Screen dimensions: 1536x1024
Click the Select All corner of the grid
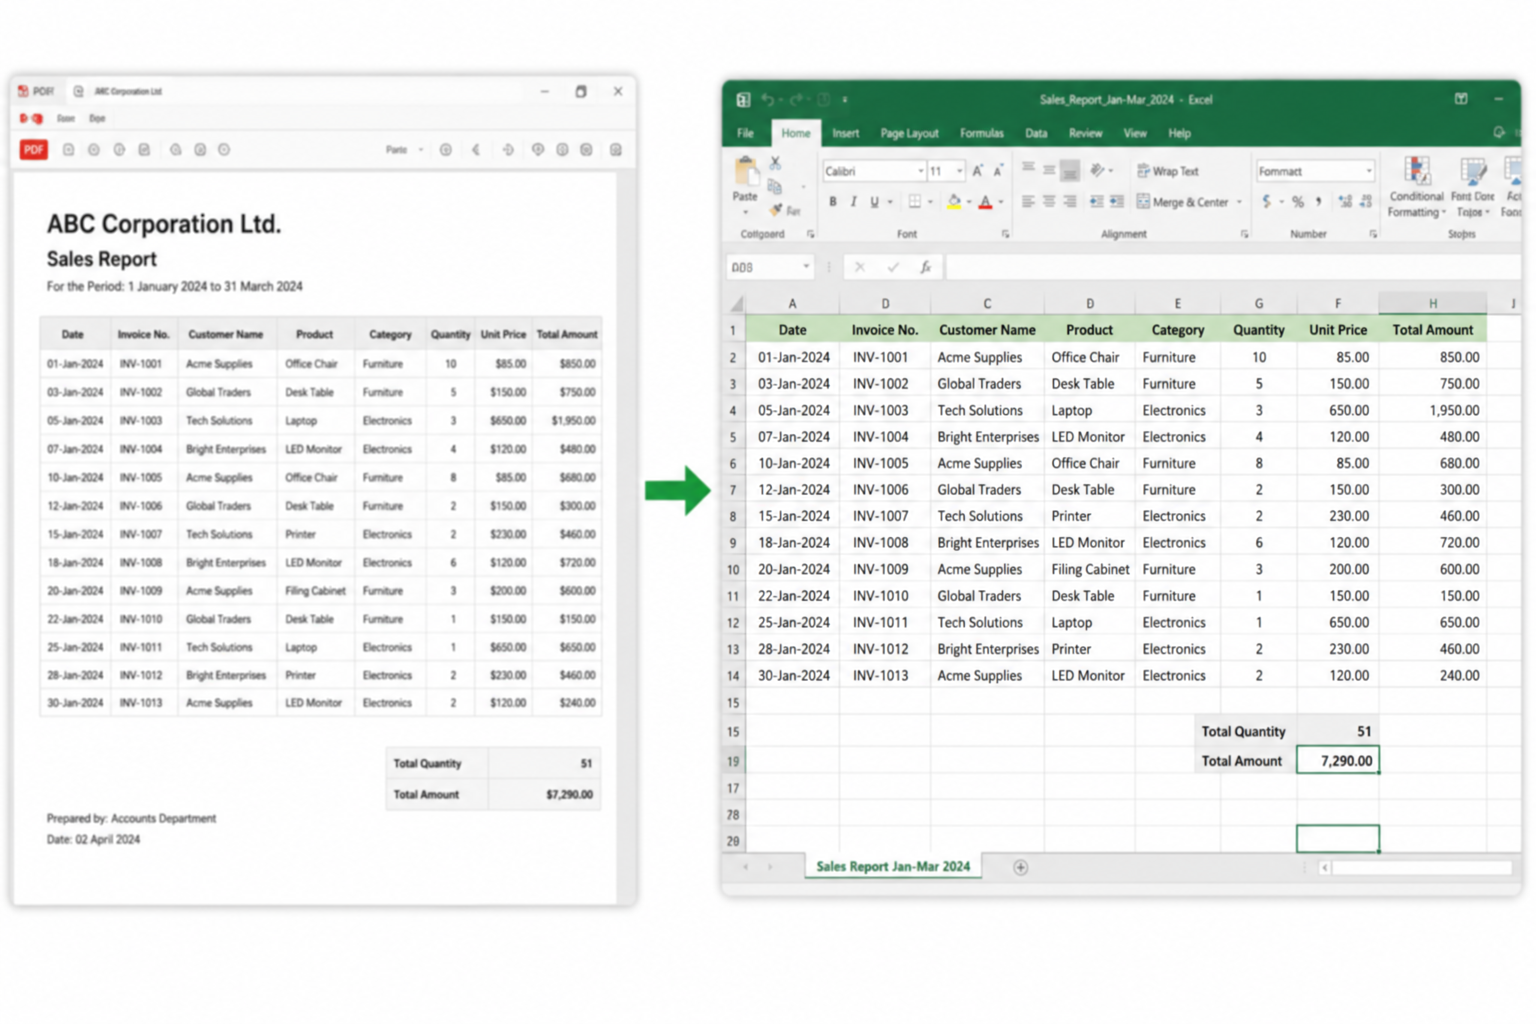pyautogui.click(x=736, y=303)
